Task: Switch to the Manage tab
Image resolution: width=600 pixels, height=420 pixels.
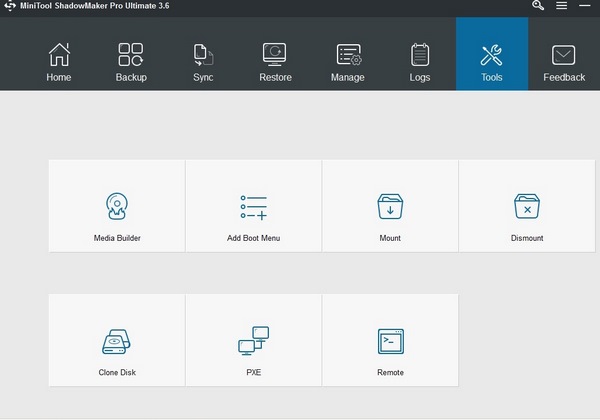Action: coord(347,62)
